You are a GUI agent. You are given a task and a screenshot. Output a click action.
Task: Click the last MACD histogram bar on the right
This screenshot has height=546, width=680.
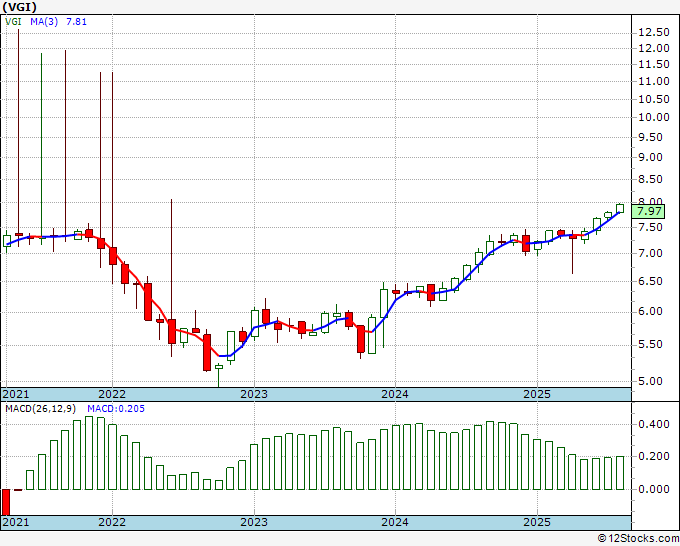620,473
